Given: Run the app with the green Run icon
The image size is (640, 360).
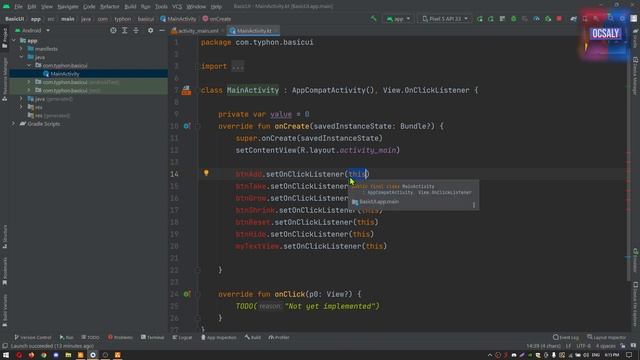Looking at the screenshot, I should pyautogui.click(x=480, y=19).
